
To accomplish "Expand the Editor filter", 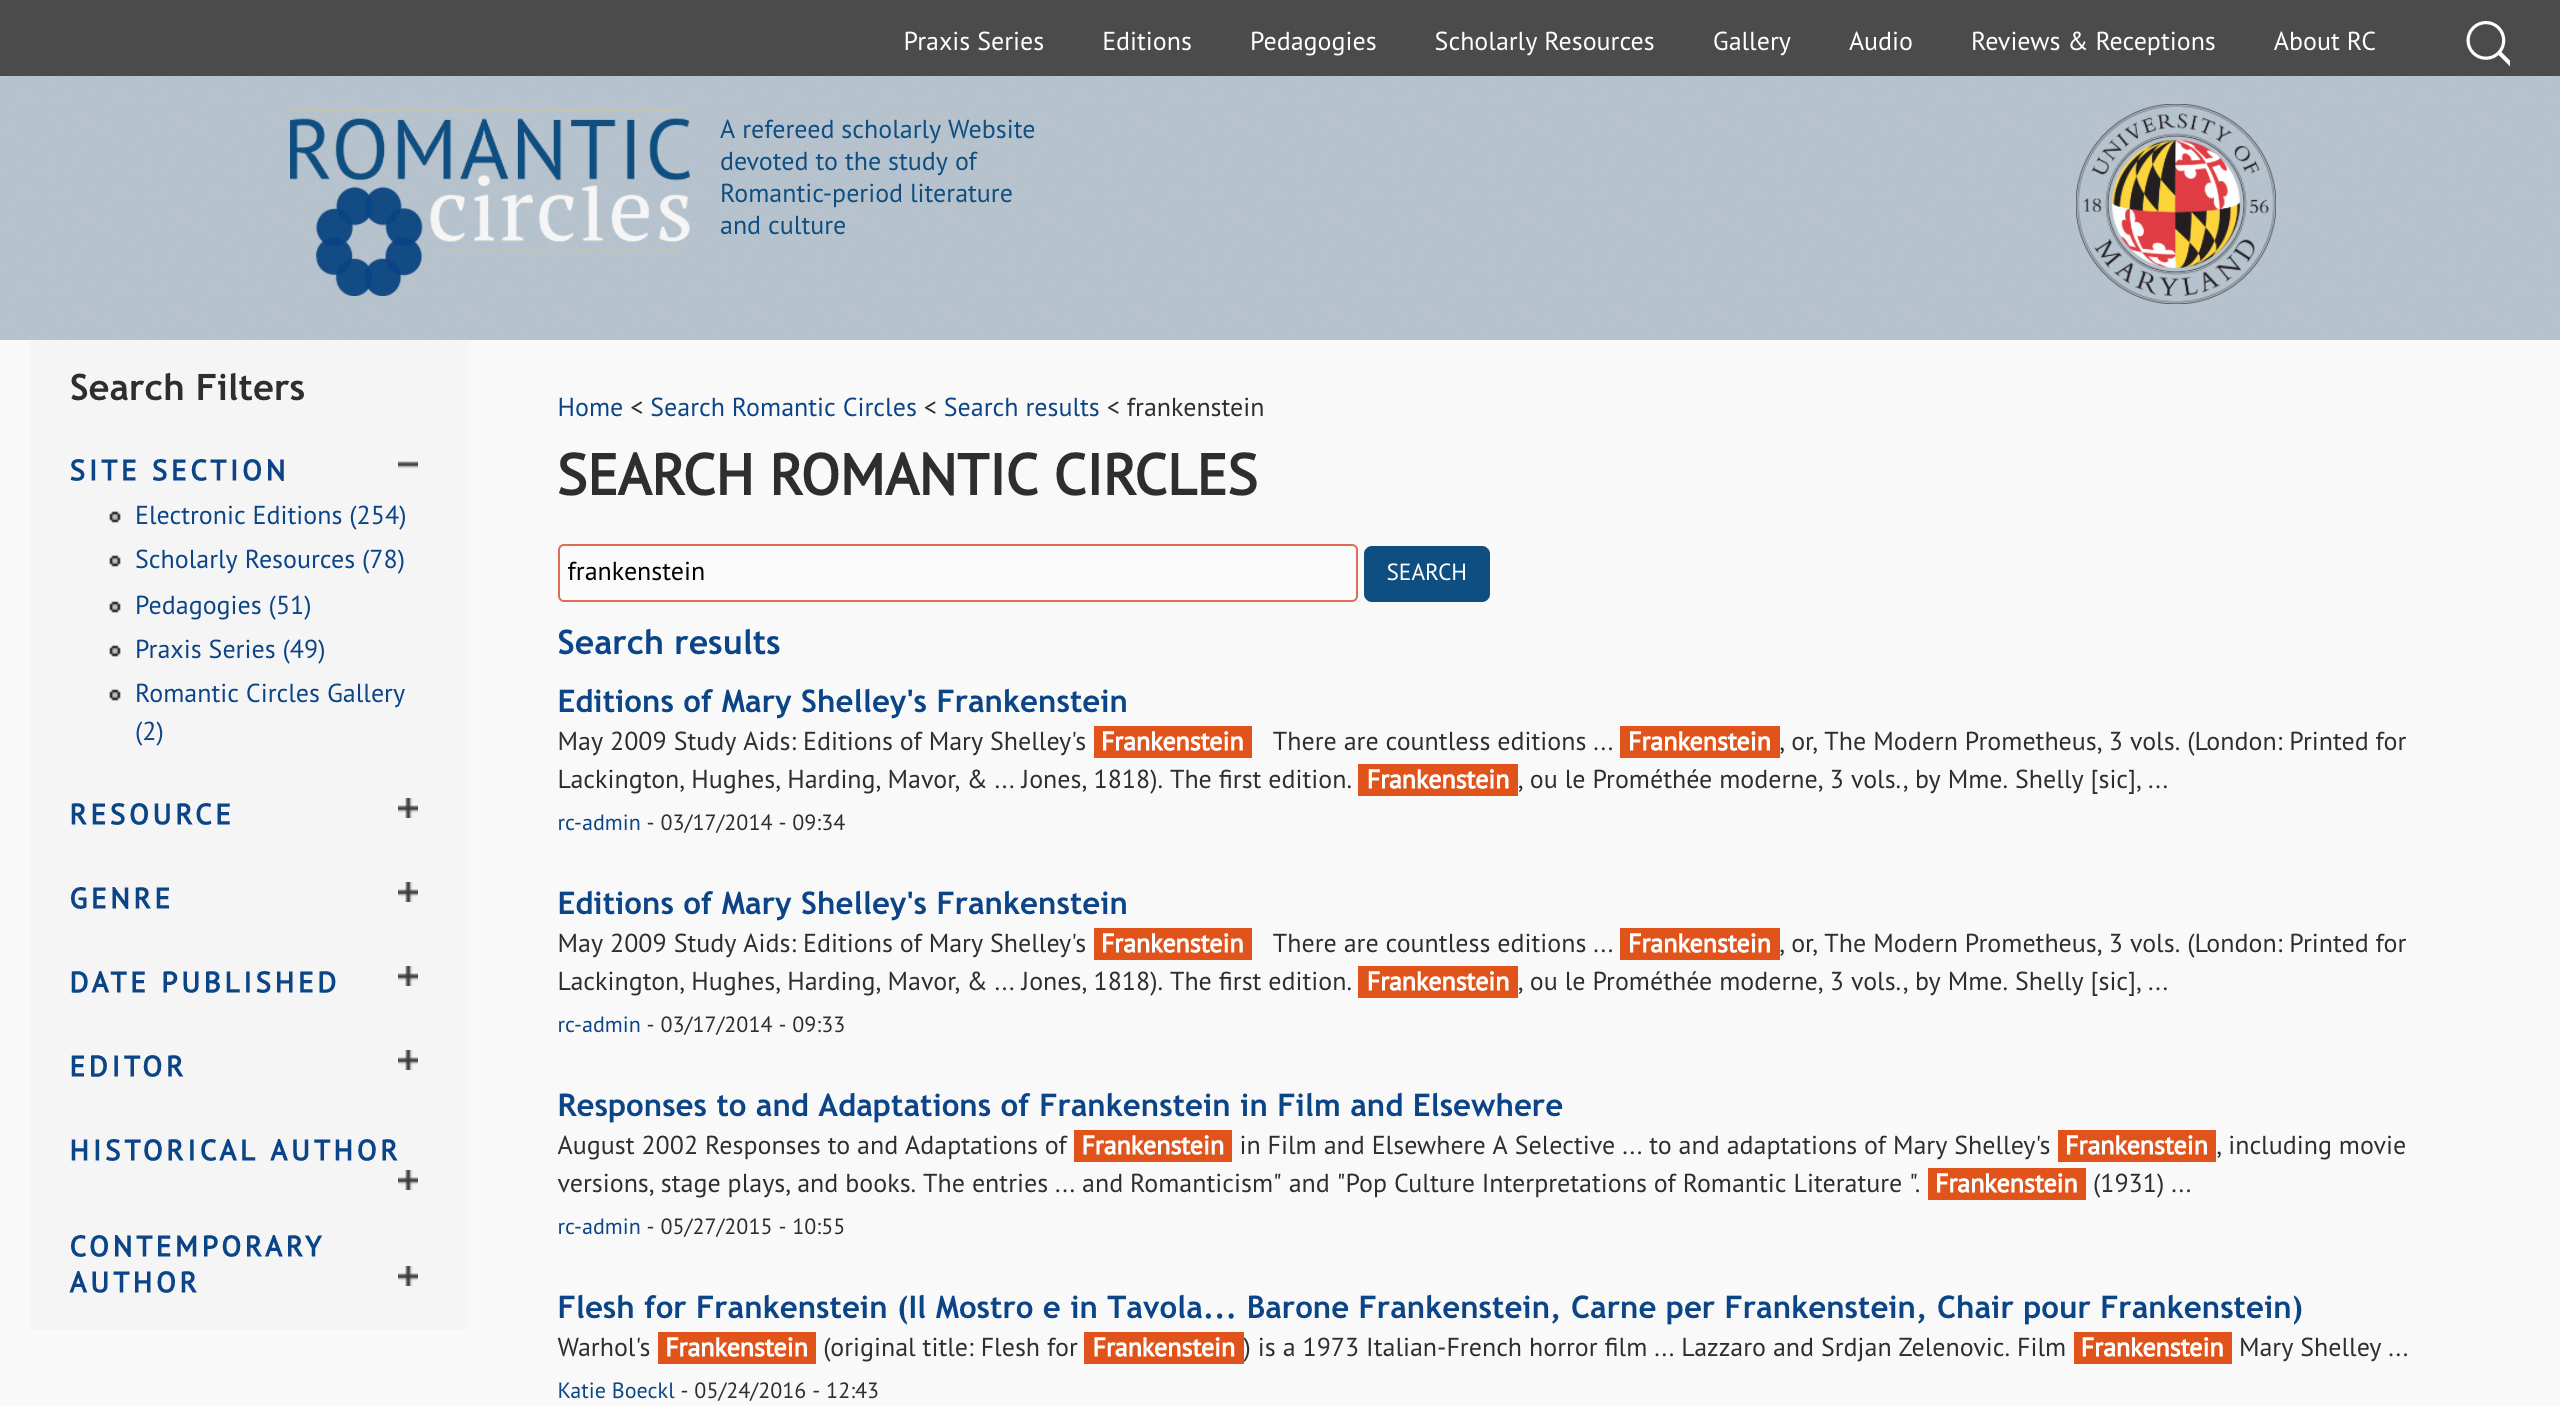I will tap(407, 1061).
